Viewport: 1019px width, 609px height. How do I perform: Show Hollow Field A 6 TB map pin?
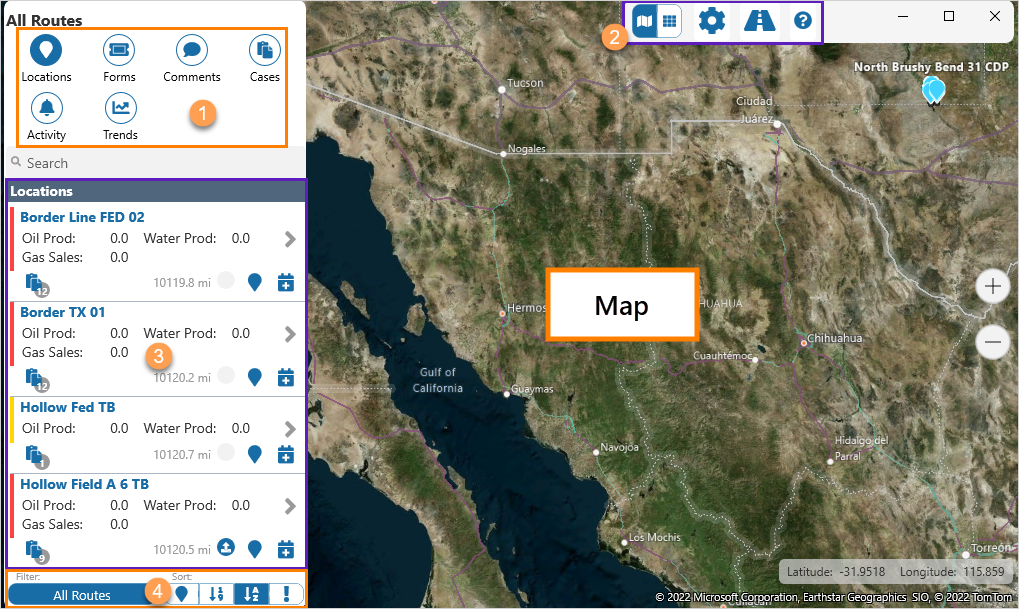[x=255, y=549]
